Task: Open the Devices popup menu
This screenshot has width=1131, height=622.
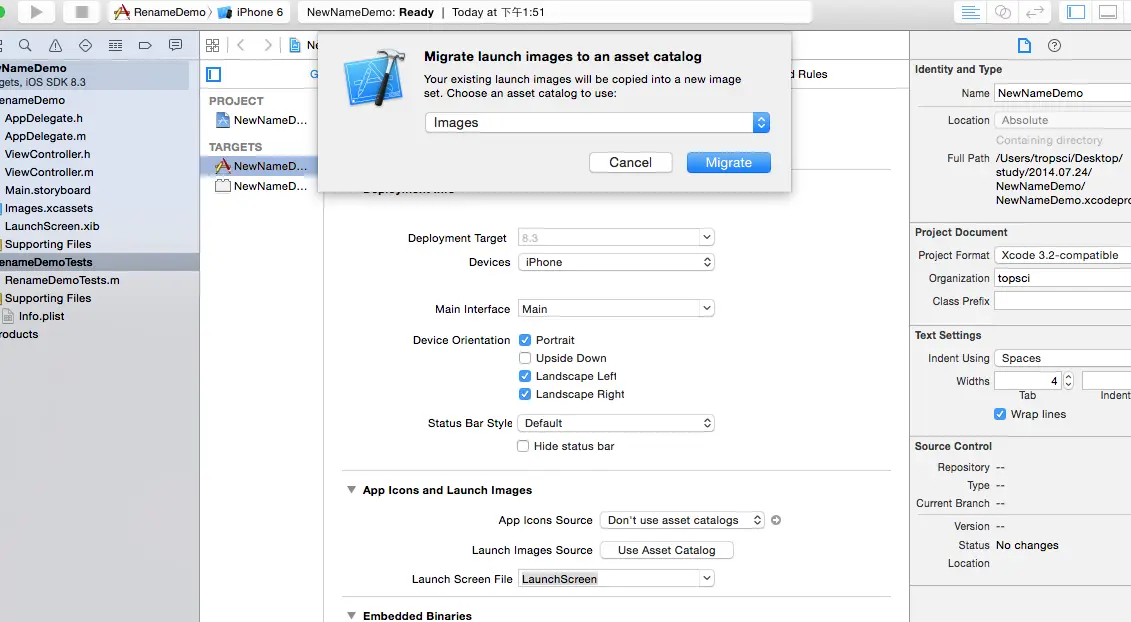Action: tap(616, 262)
